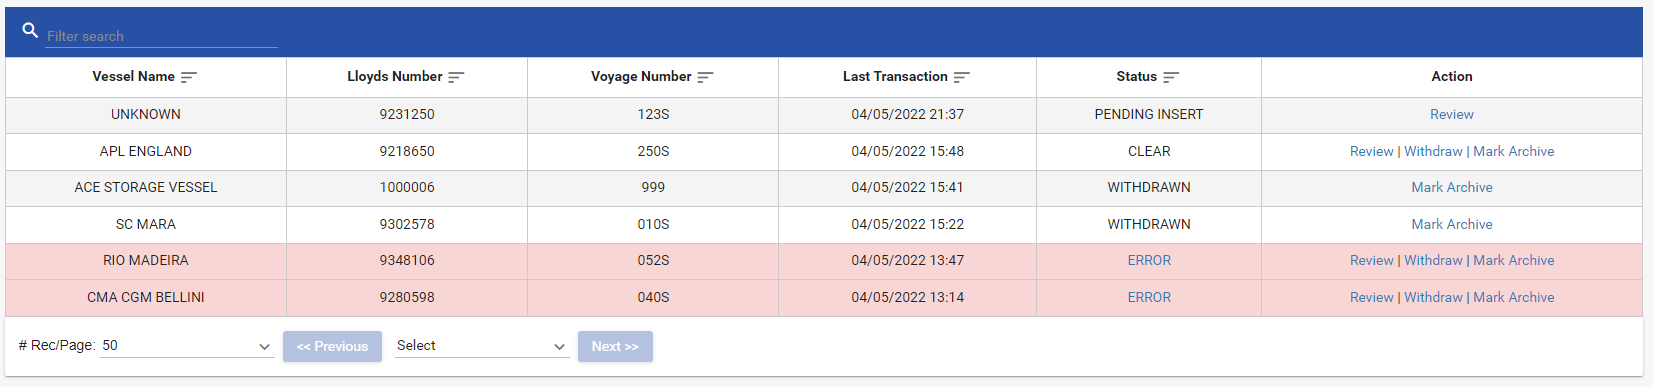Focus the Filter search field
The height and width of the screenshot is (387, 1653).
[x=161, y=36]
